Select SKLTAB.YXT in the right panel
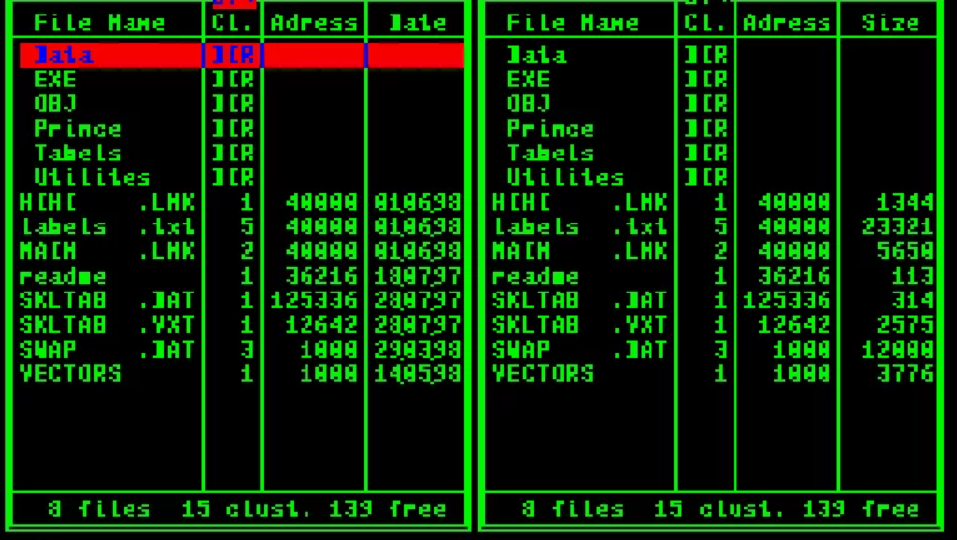 580,325
